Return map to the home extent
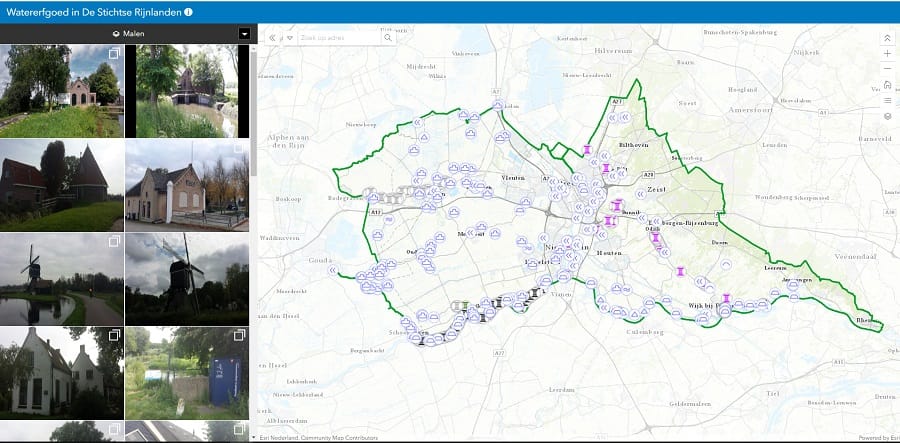The image size is (900, 443). click(887, 85)
